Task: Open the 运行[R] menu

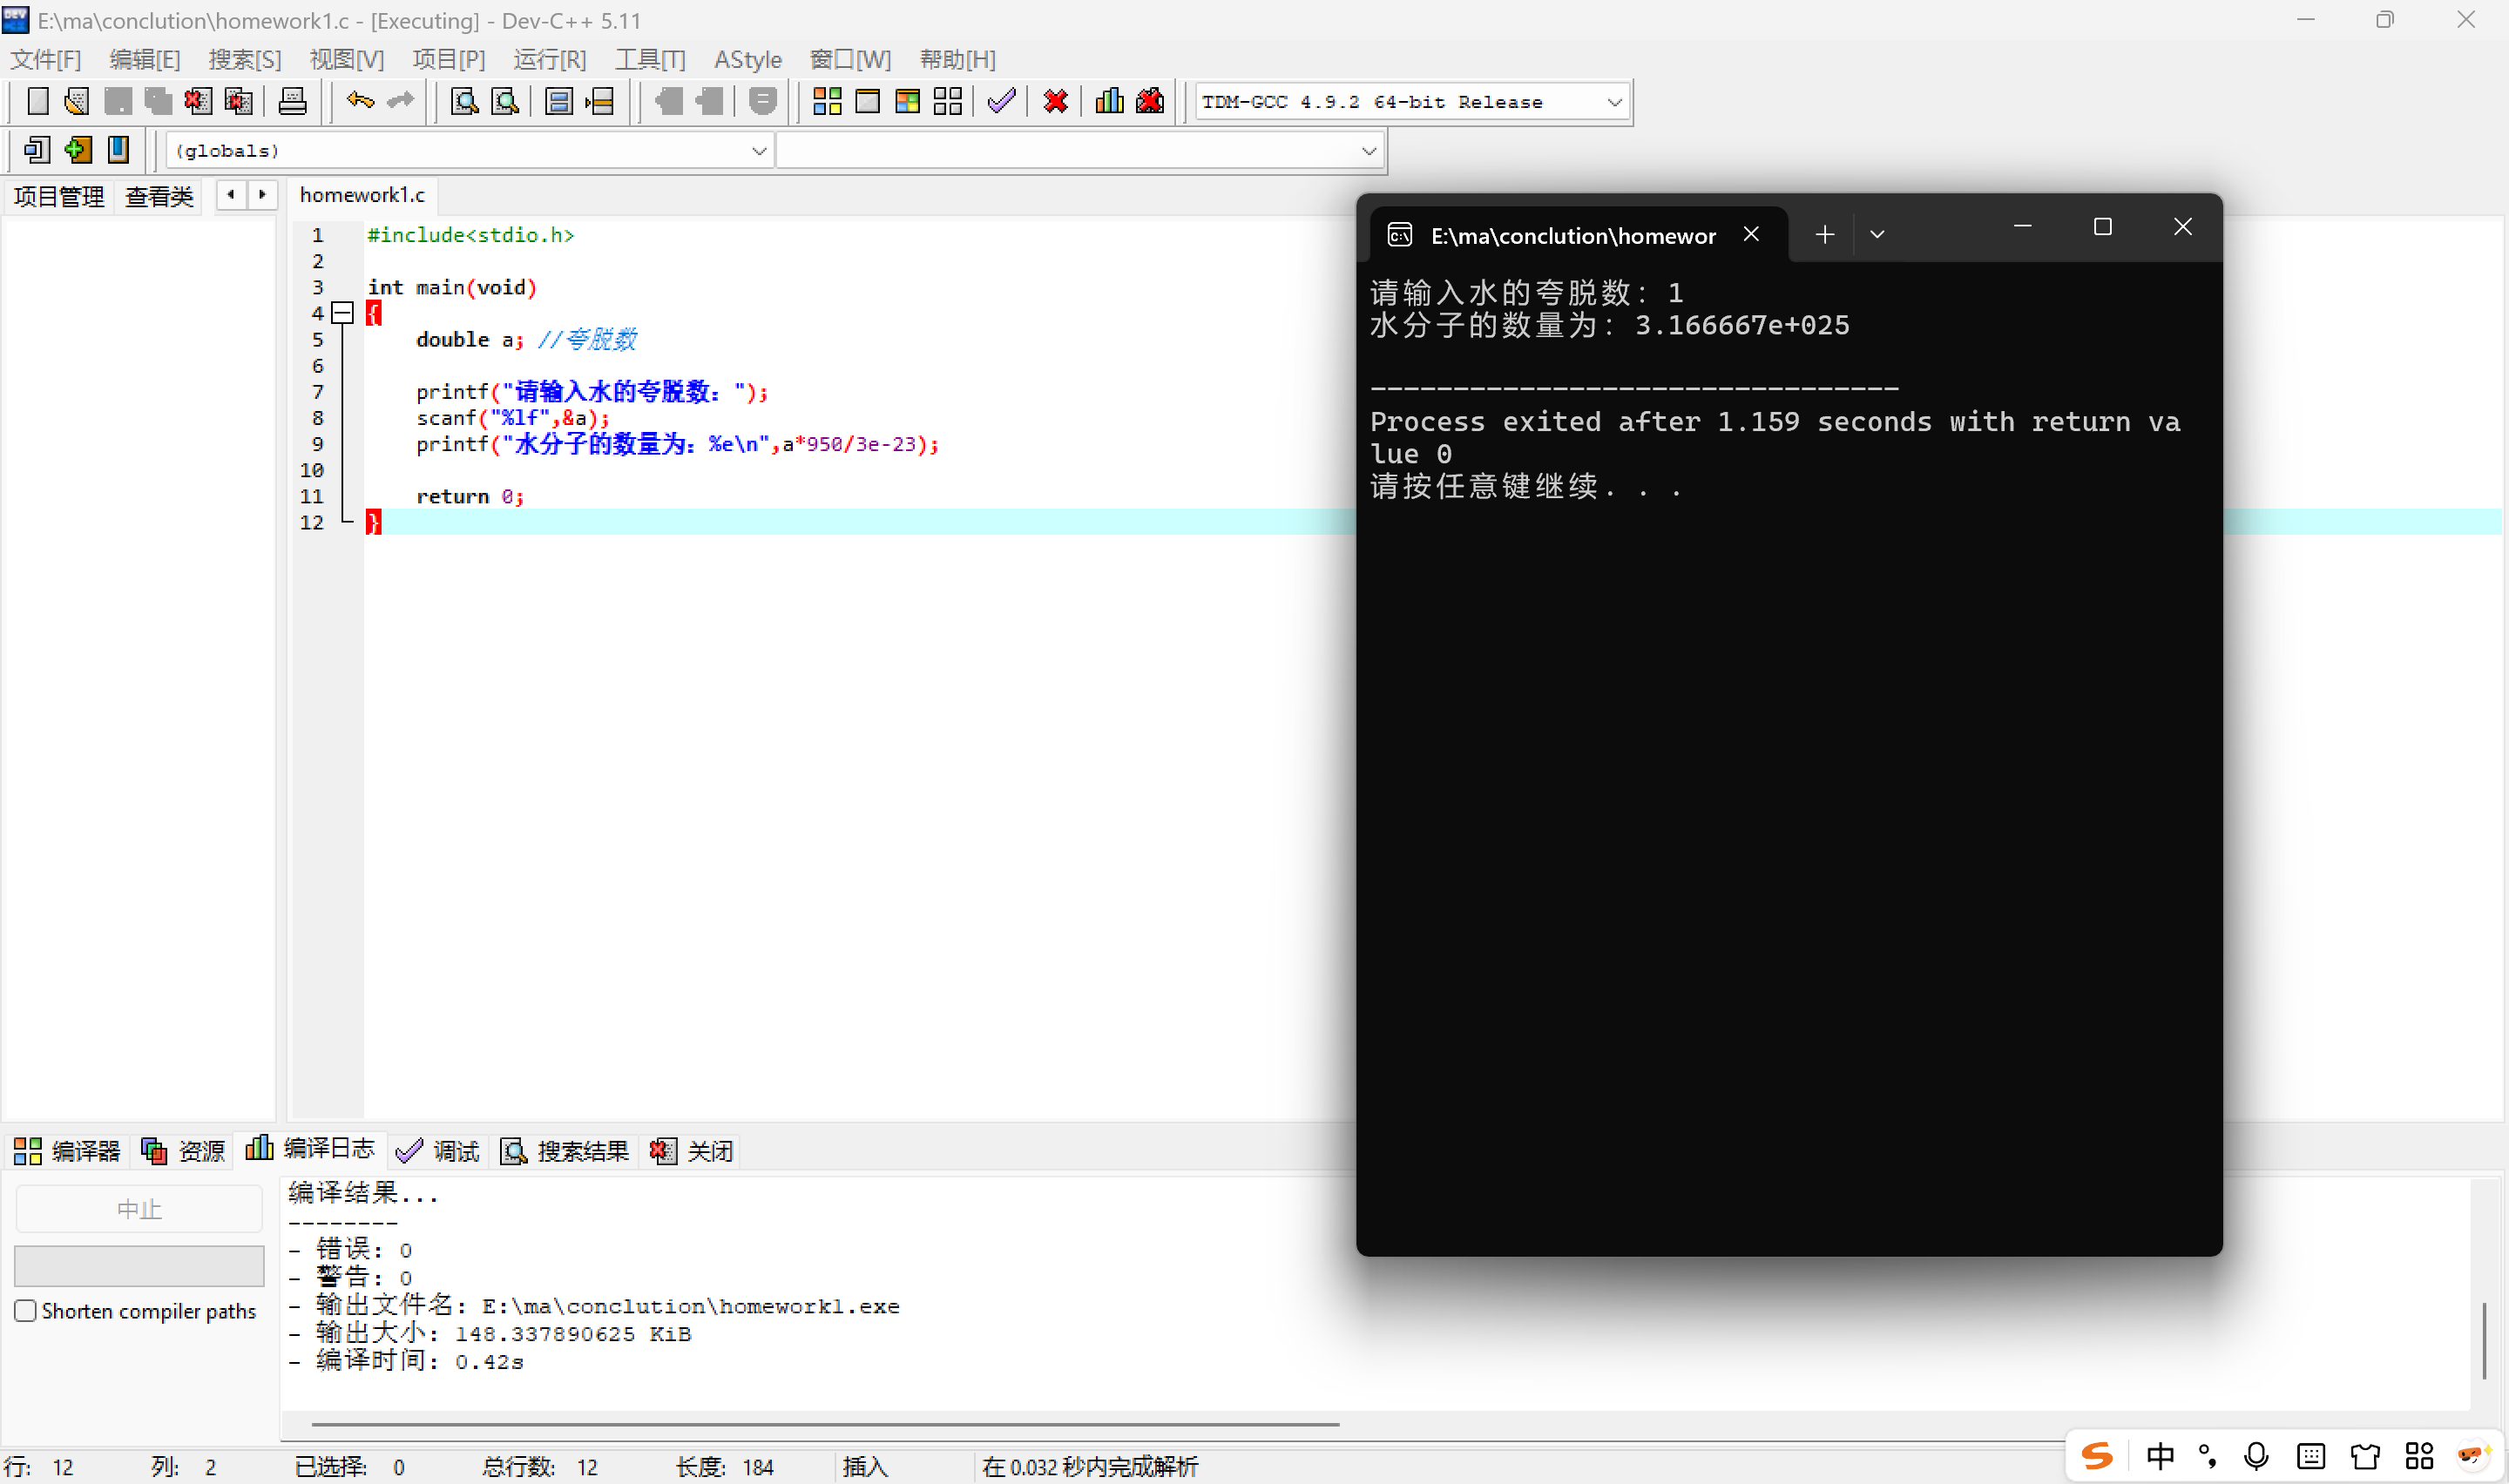Action: point(549,59)
